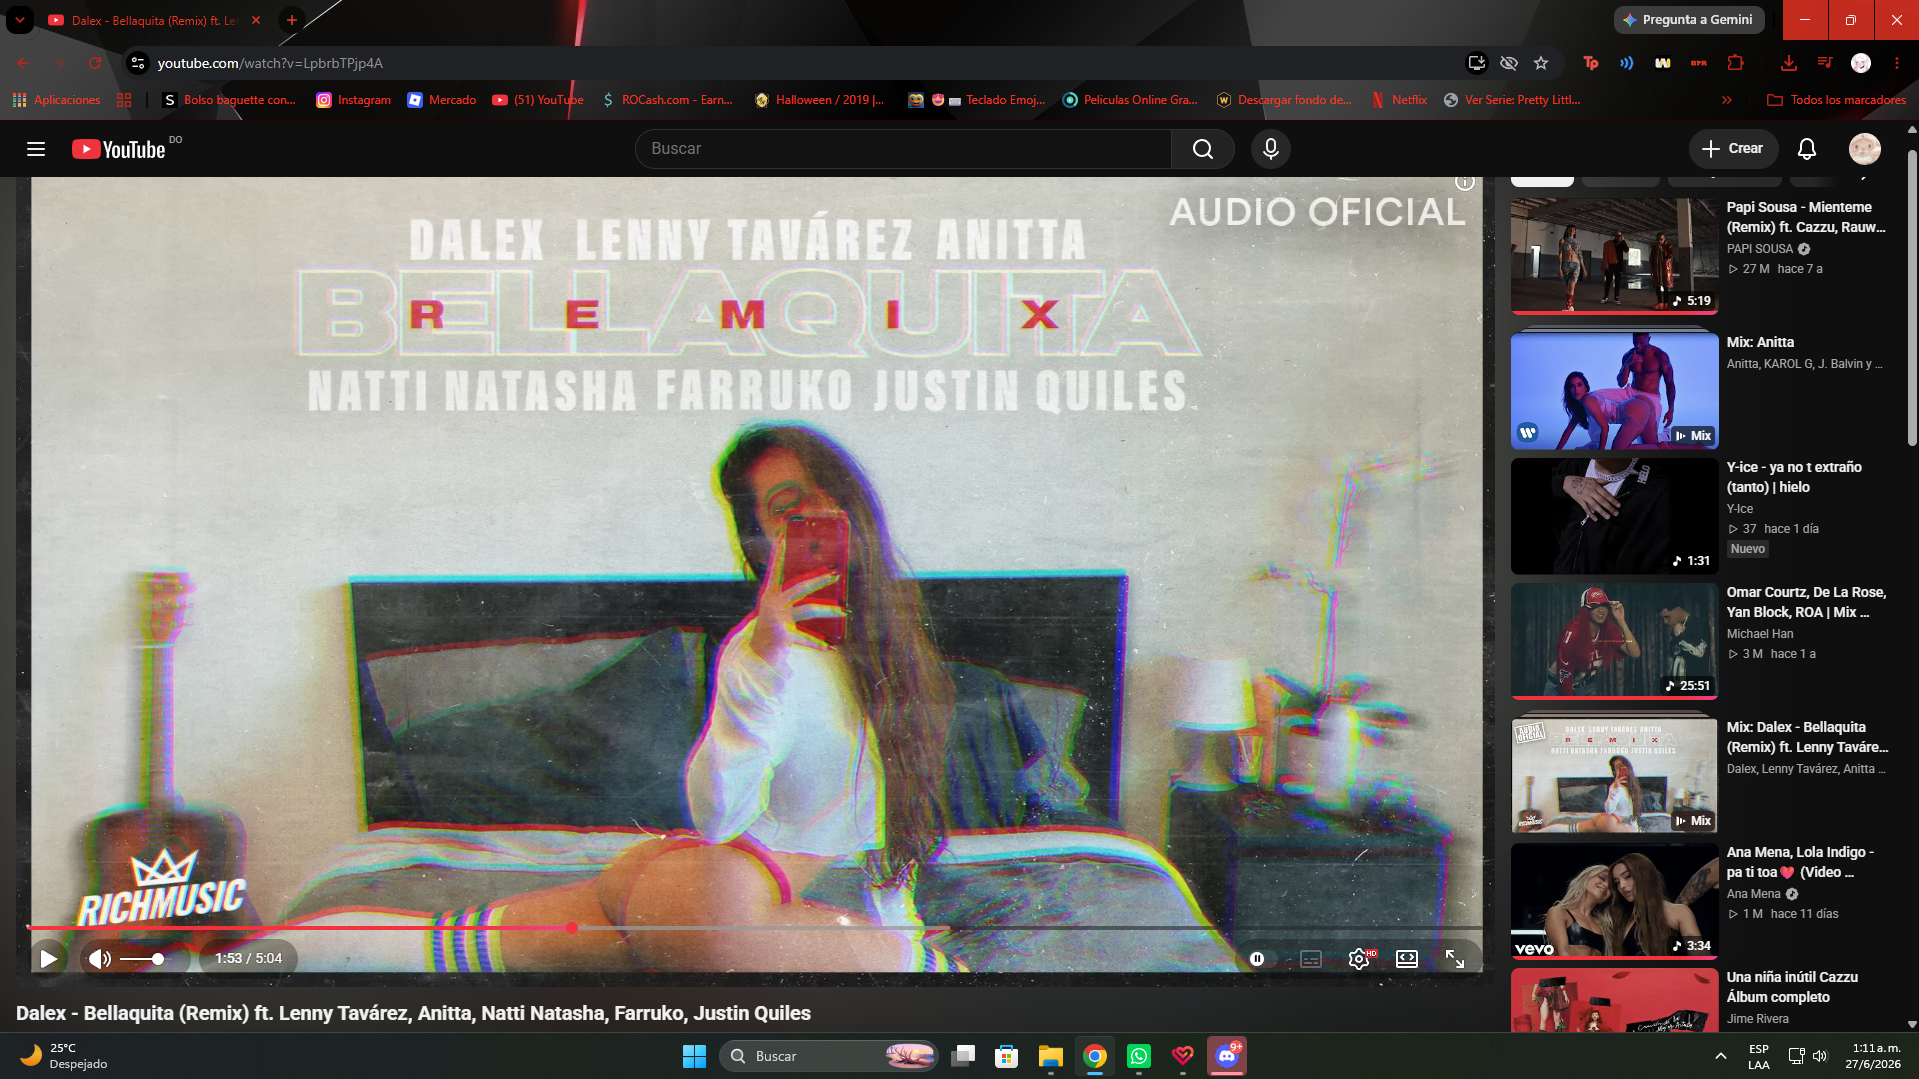Open File Explorer from the taskbar

(x=1051, y=1056)
